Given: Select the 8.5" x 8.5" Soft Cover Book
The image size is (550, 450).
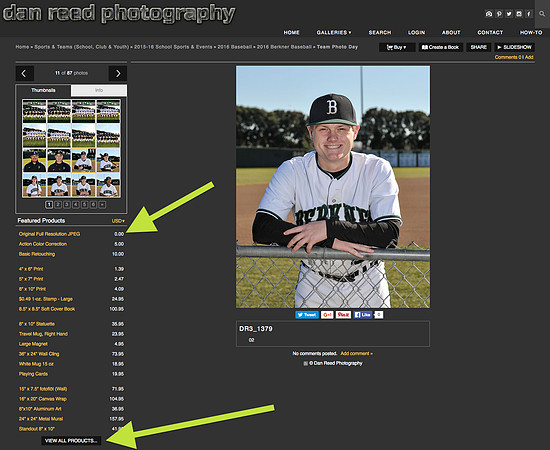Looking at the screenshot, I should [x=47, y=309].
